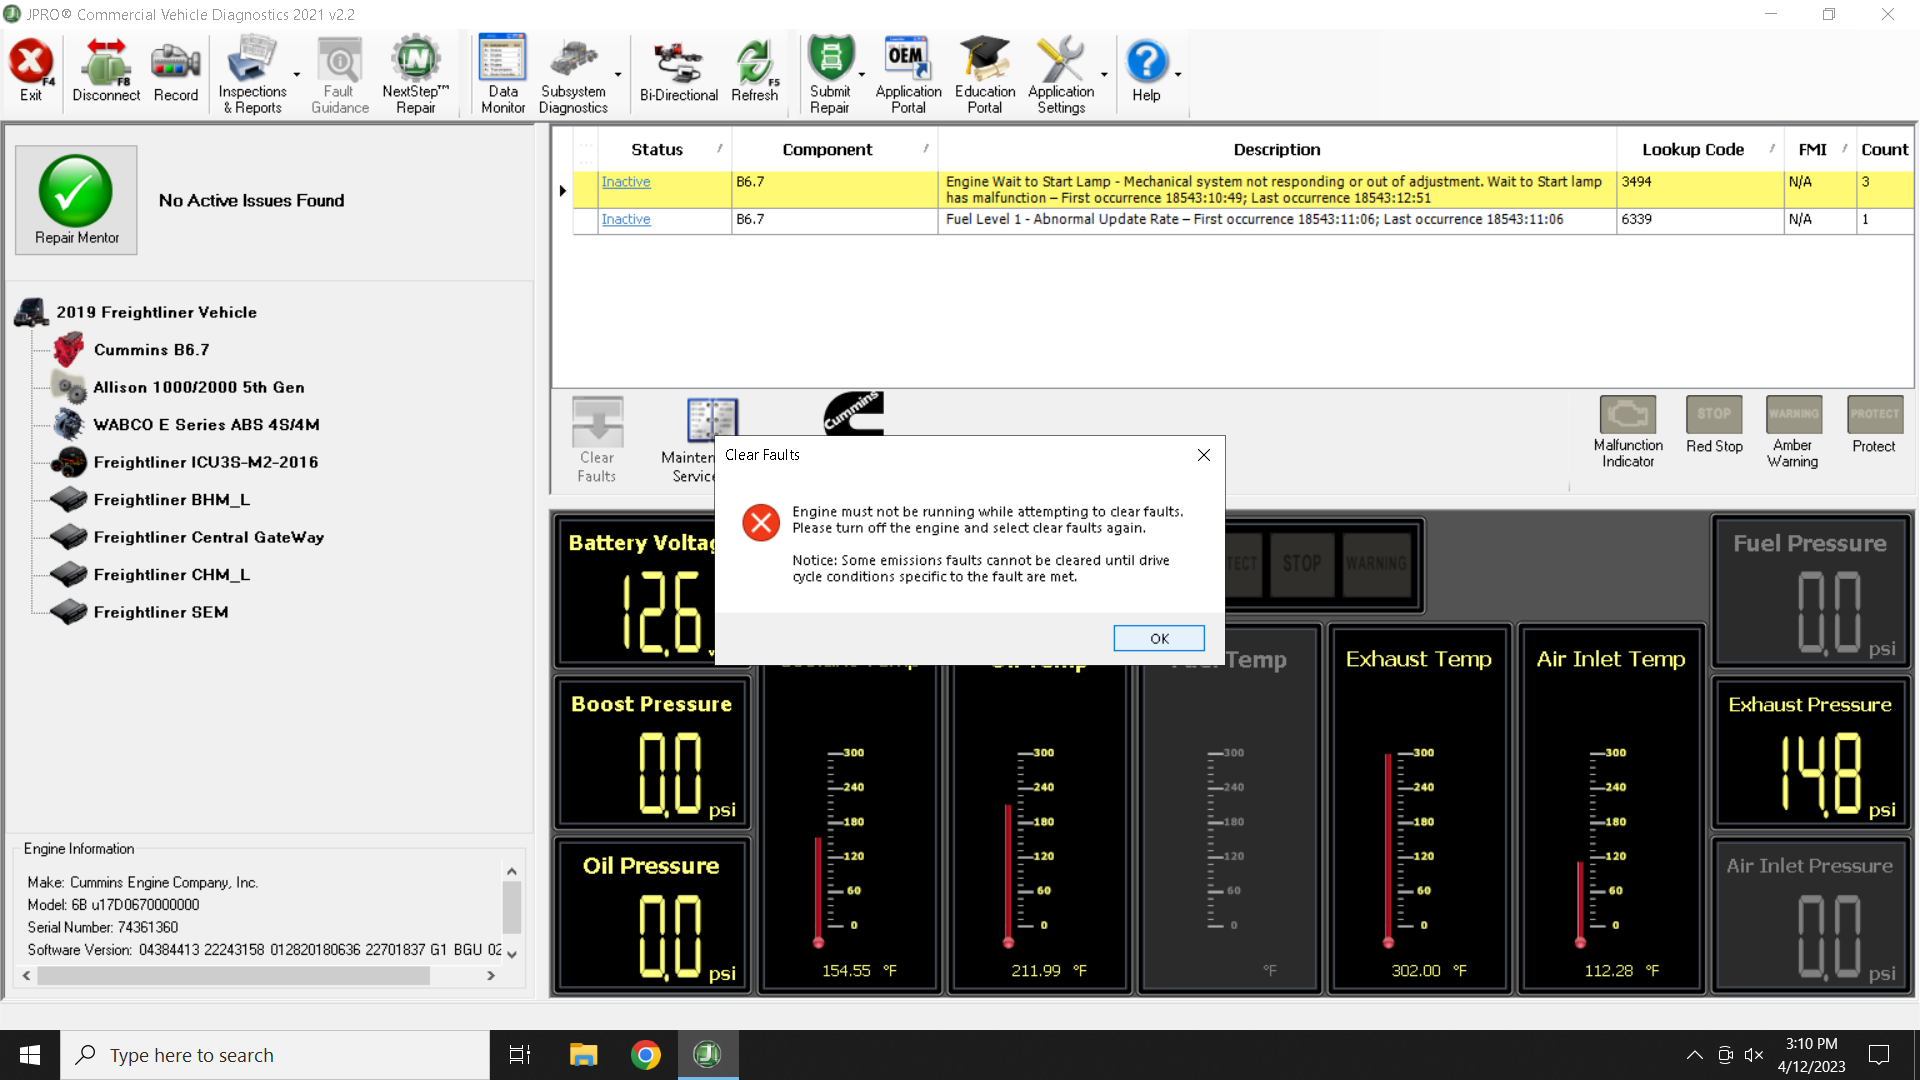Click the Oil Pressure gauge
This screenshot has width=1920, height=1080.
[651, 916]
